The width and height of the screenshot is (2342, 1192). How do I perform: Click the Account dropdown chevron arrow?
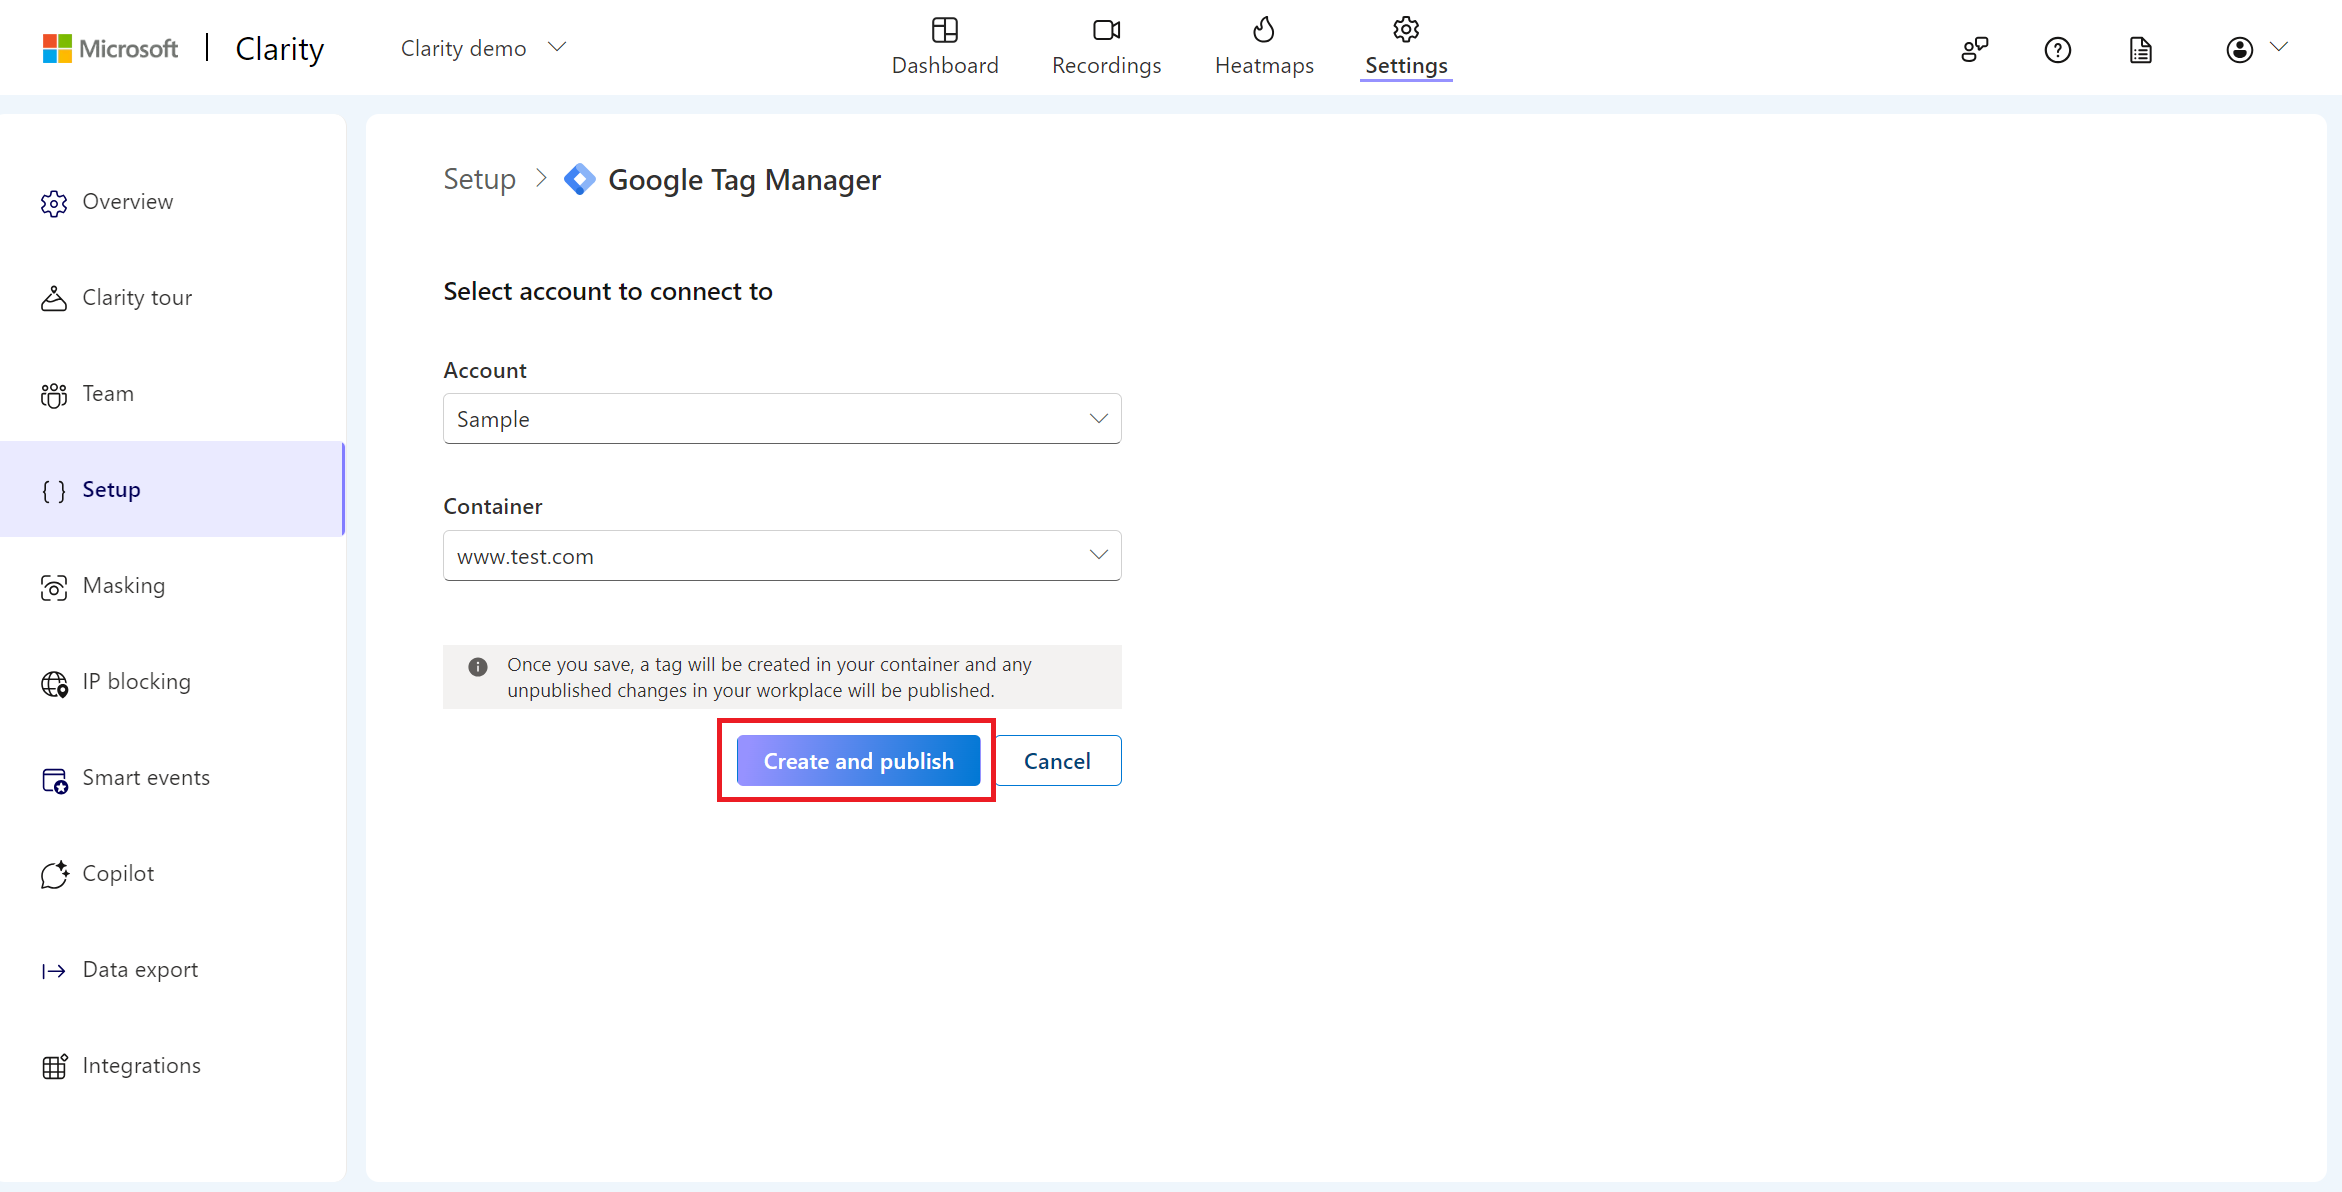[1098, 418]
